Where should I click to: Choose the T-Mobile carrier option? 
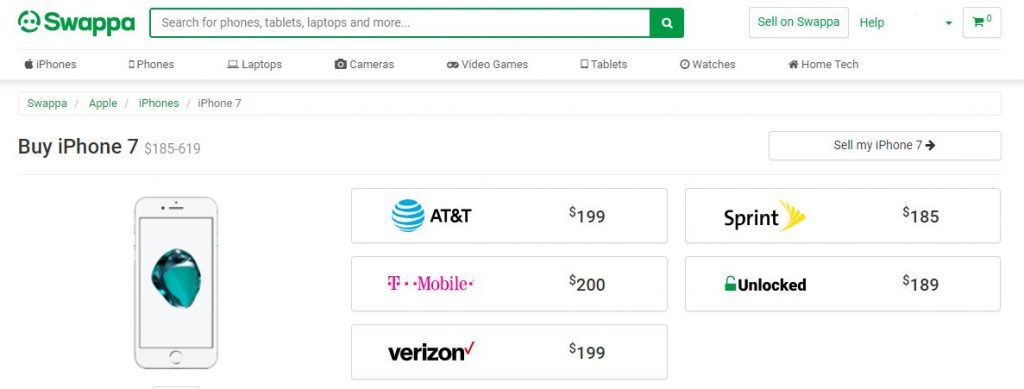[x=509, y=283]
